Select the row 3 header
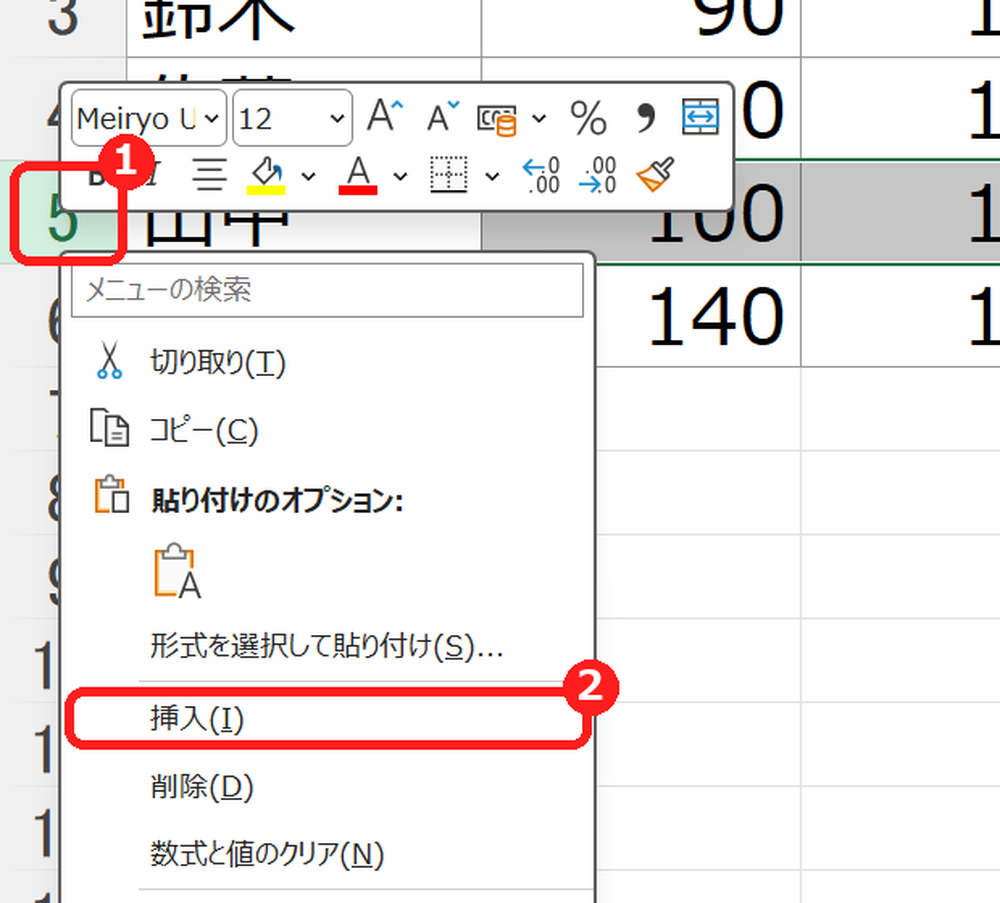1000x903 pixels. pos(62,26)
